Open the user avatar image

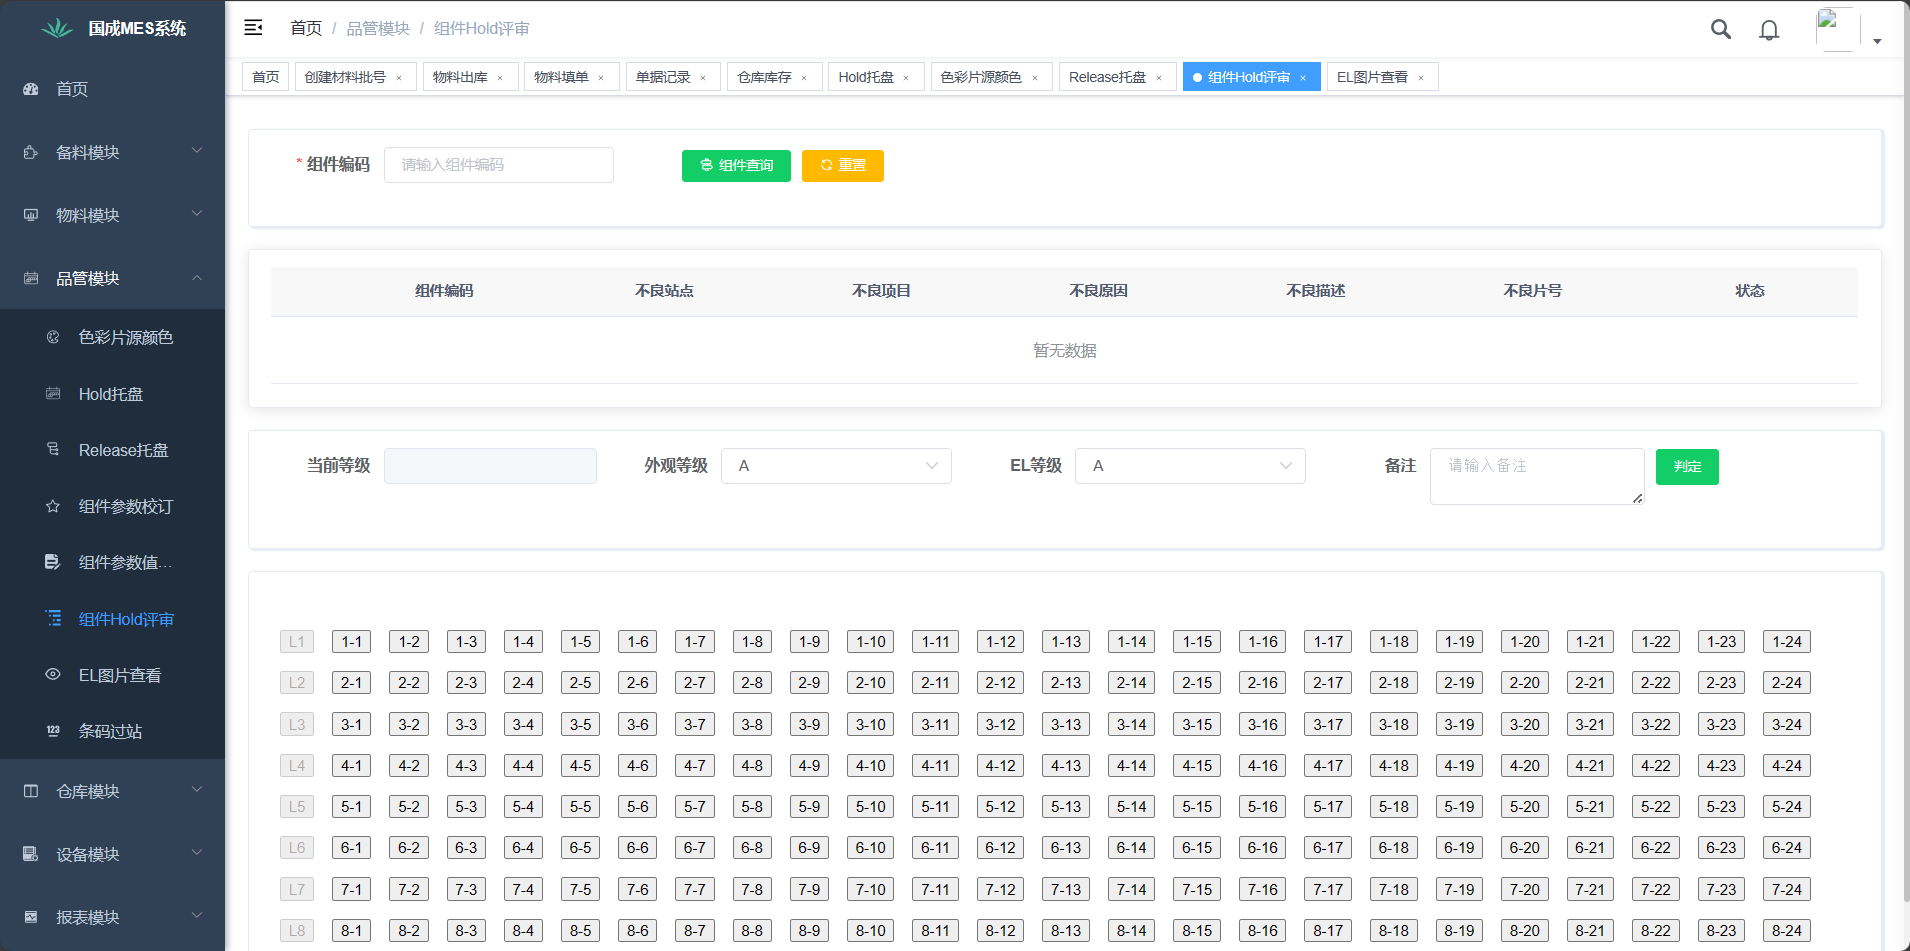[1837, 29]
